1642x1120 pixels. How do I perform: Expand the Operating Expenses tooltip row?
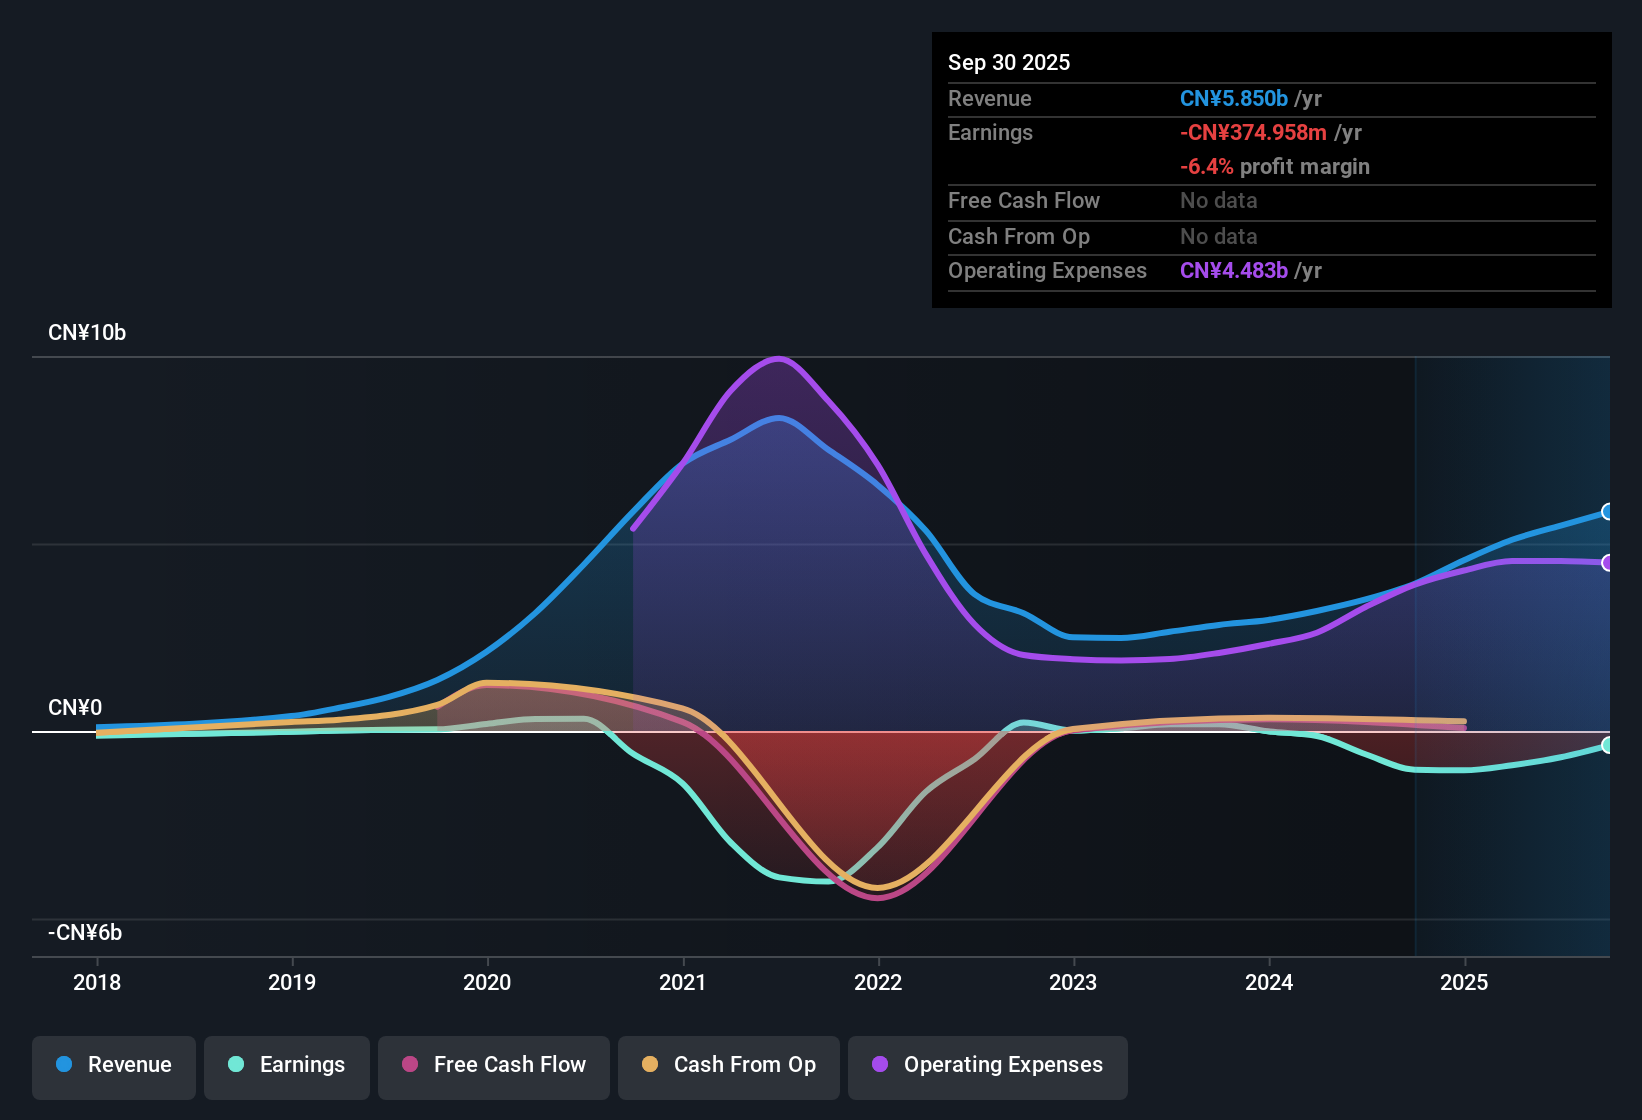[1047, 270]
